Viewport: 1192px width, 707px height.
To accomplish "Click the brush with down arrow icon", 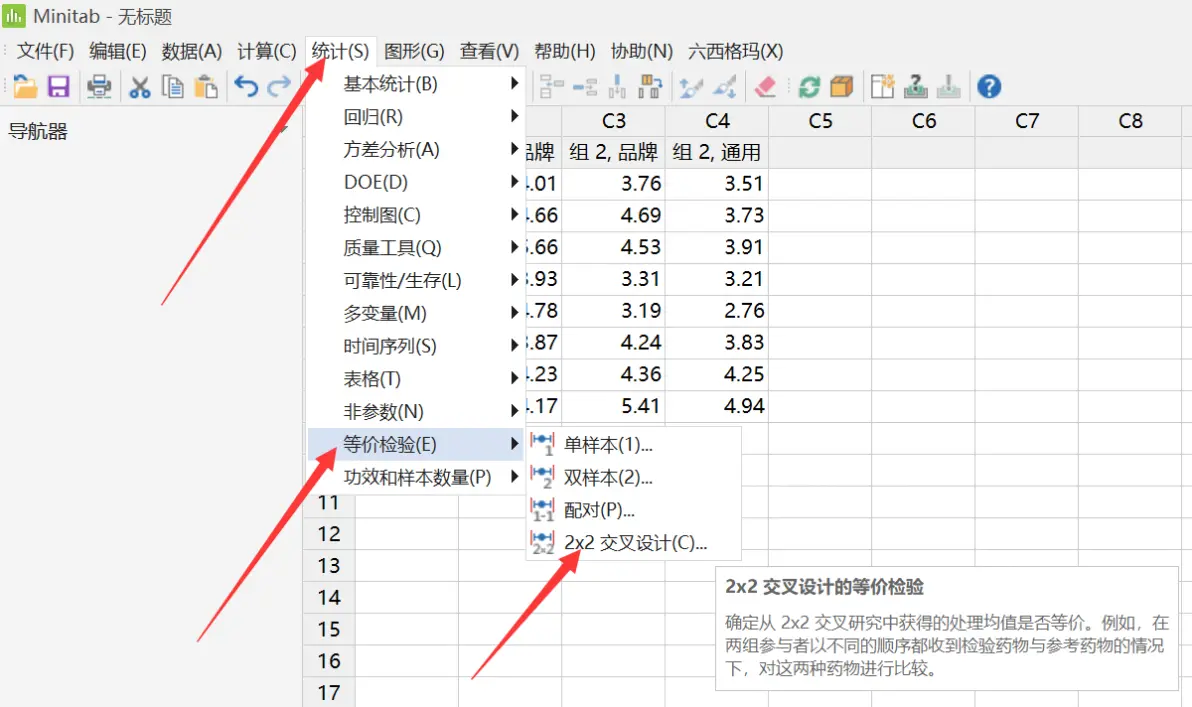I will (x=724, y=87).
